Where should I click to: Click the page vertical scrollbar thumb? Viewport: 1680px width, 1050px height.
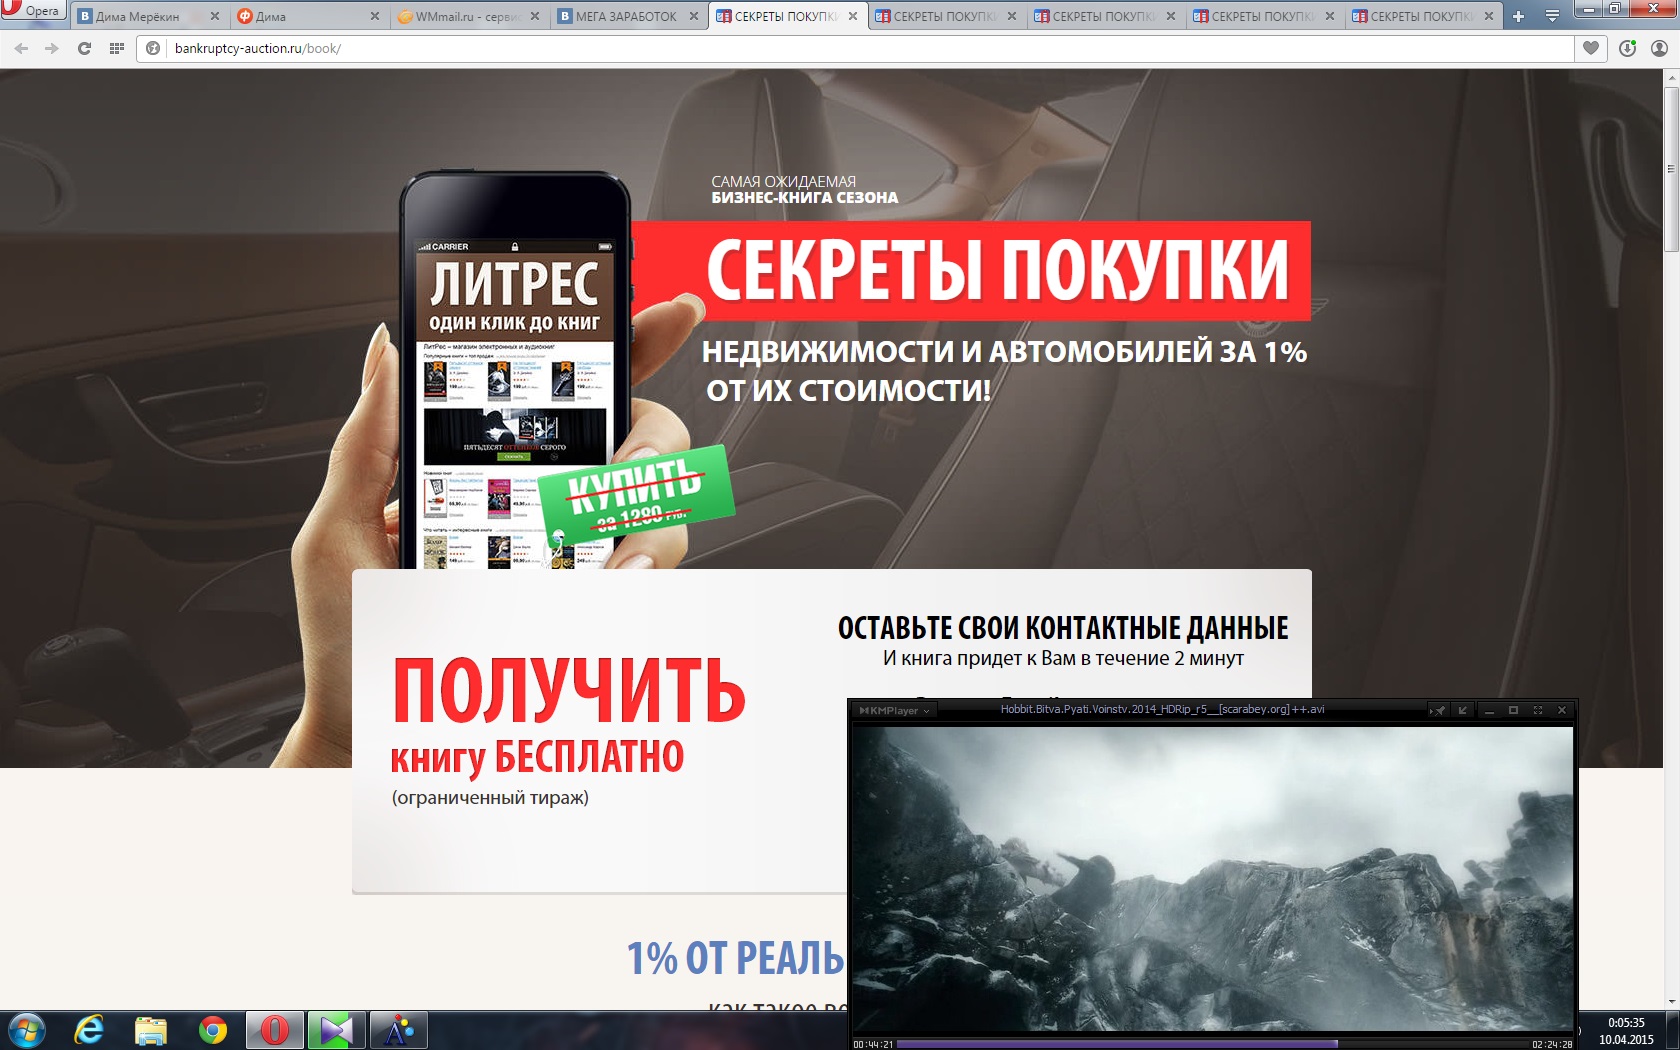tap(1671, 170)
